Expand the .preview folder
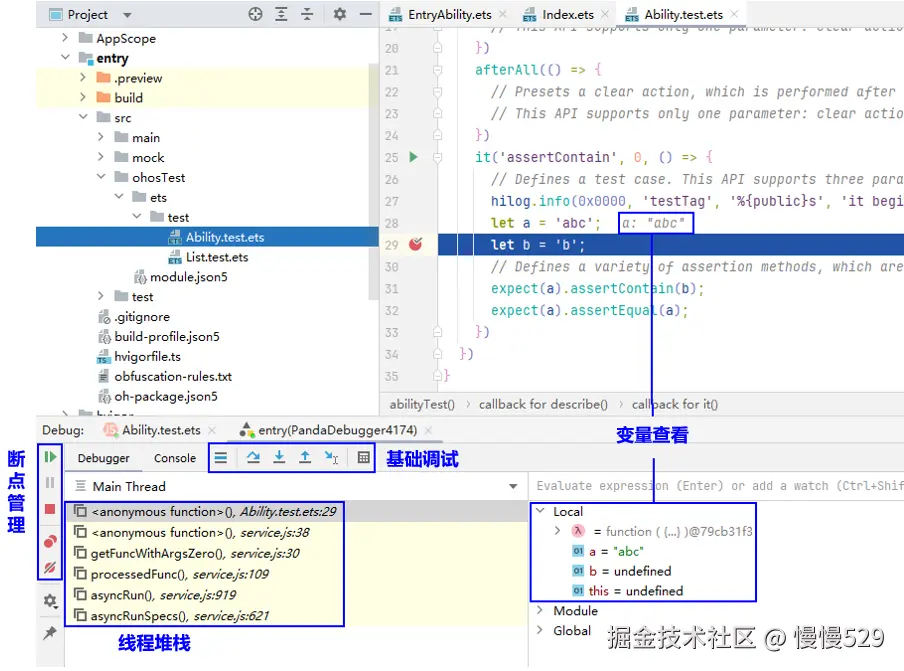904x671 pixels. pos(83,77)
